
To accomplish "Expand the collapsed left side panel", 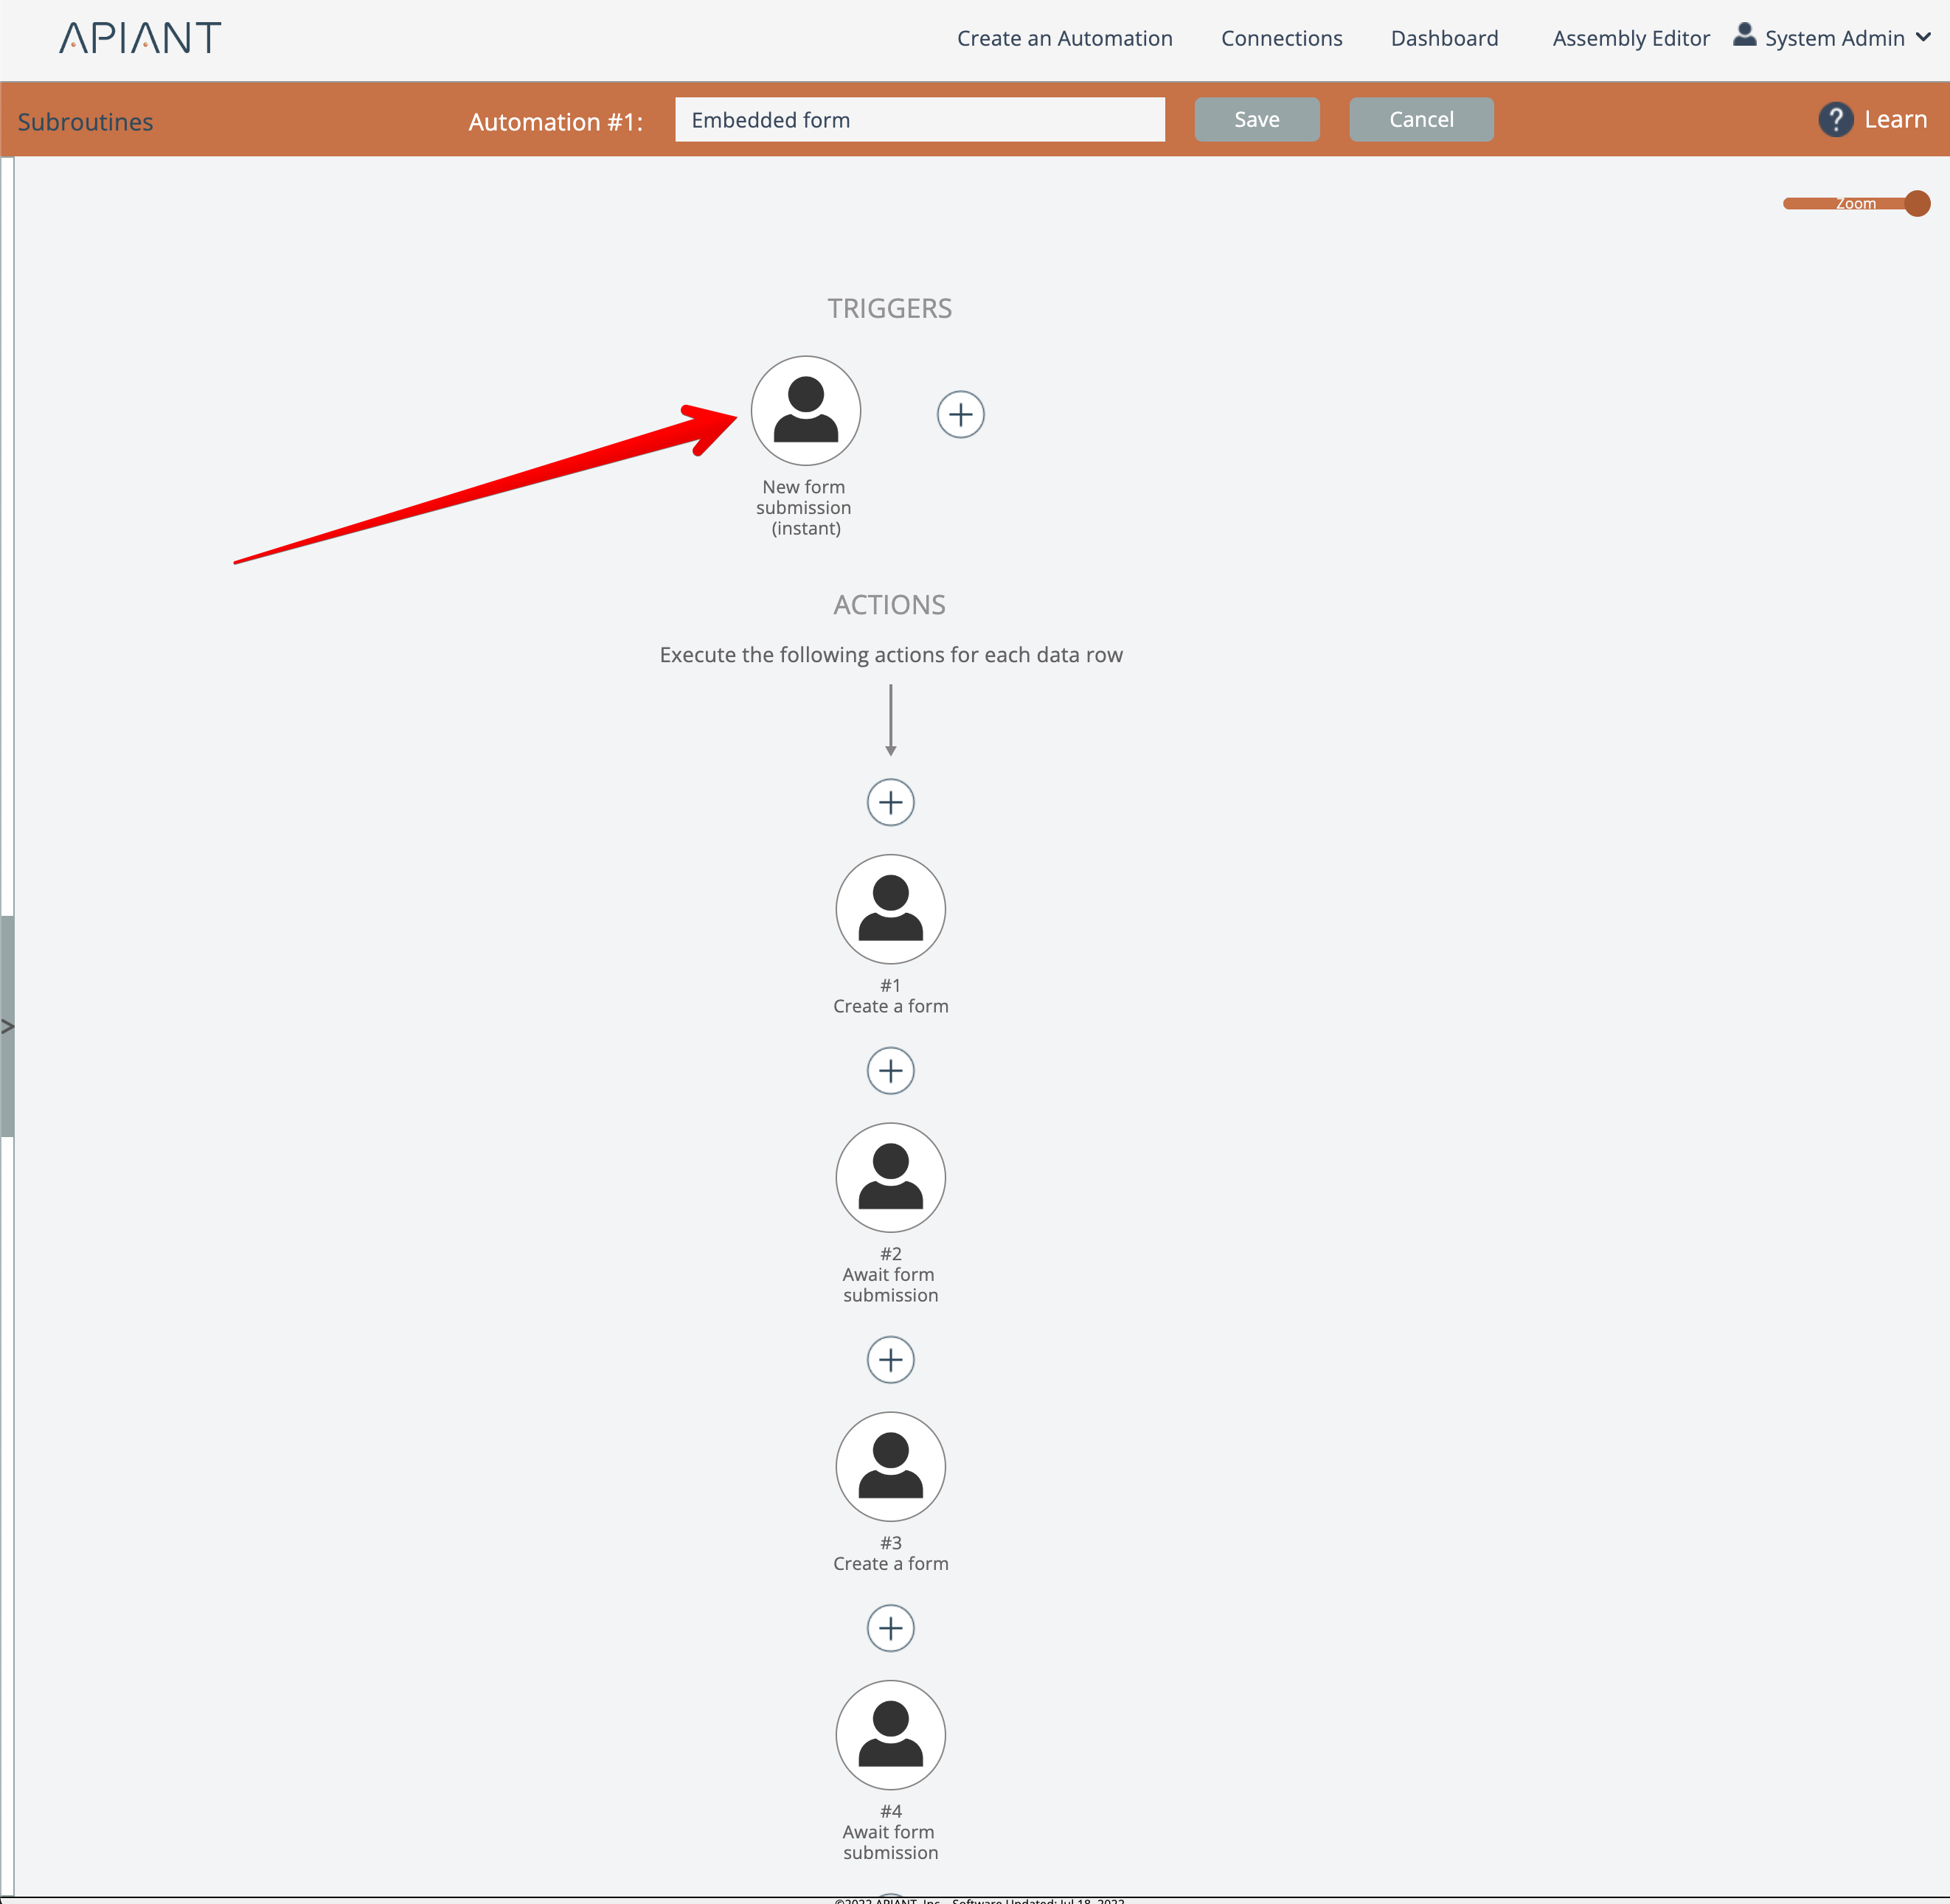I will tap(7, 1026).
